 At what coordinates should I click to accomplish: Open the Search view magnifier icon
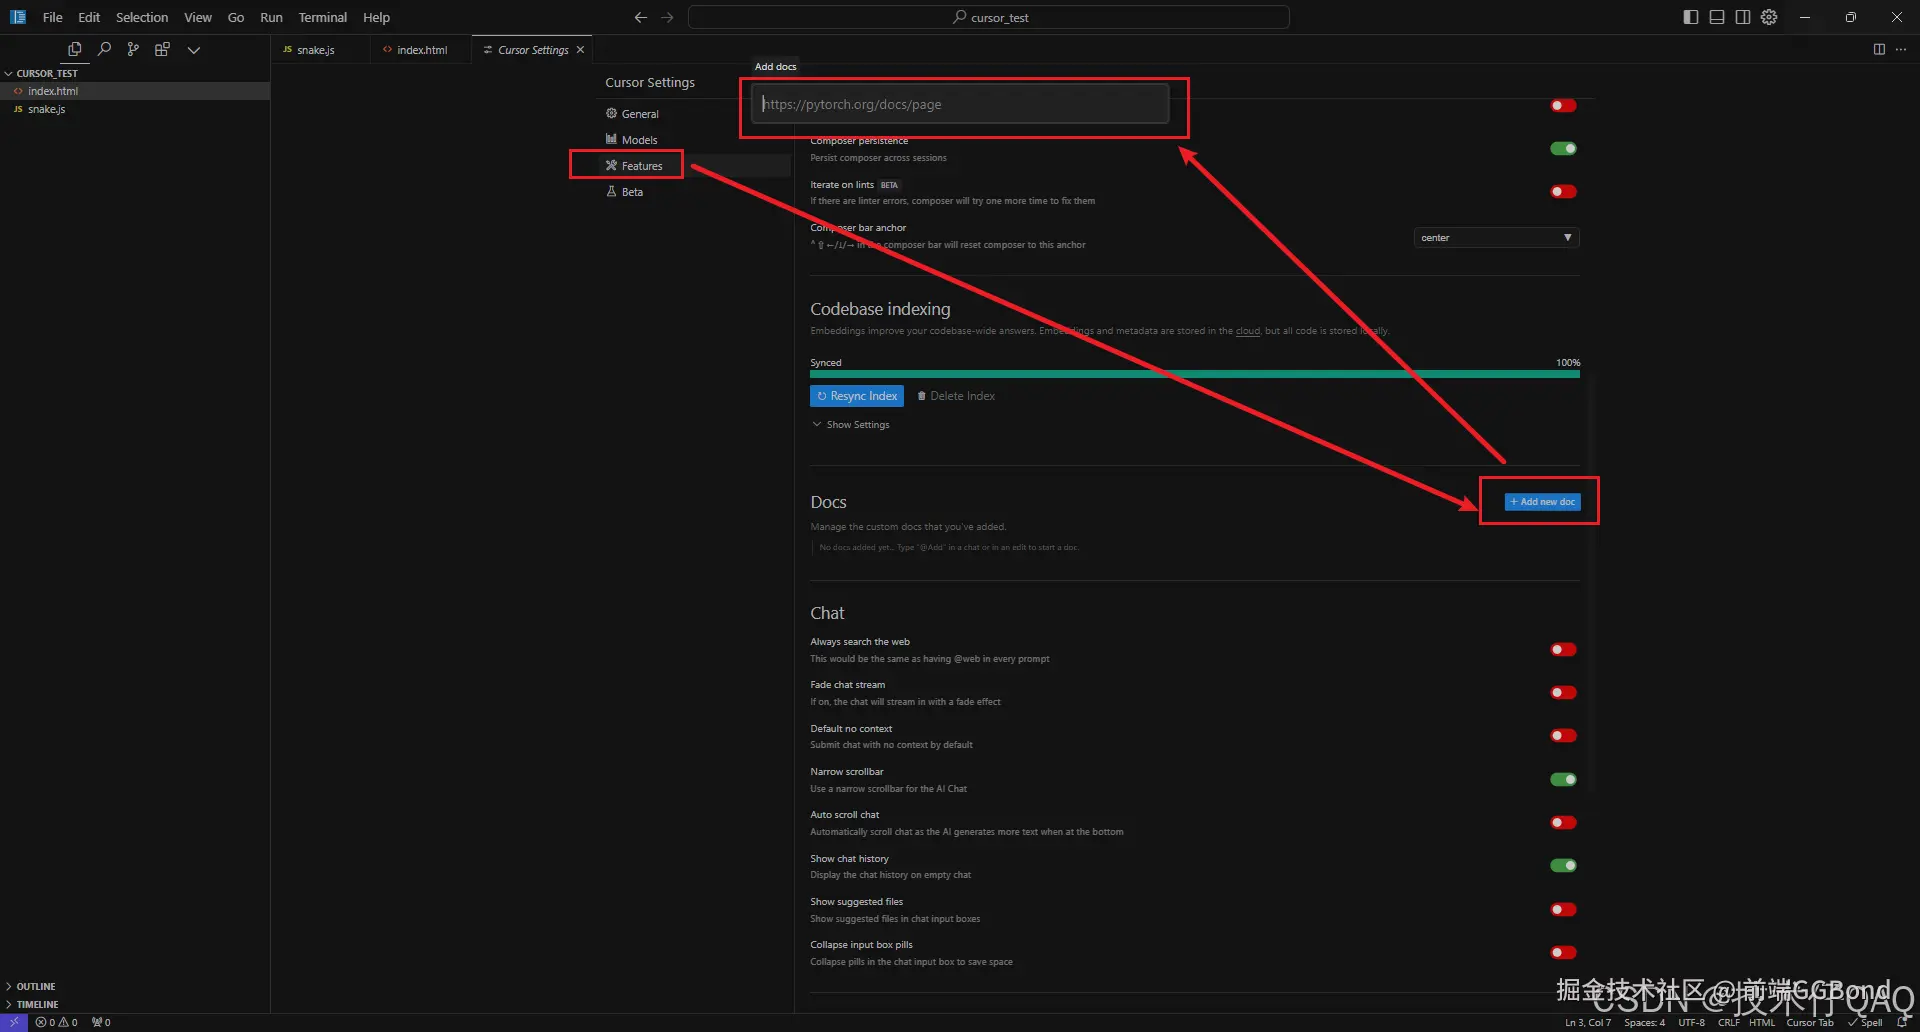[104, 49]
